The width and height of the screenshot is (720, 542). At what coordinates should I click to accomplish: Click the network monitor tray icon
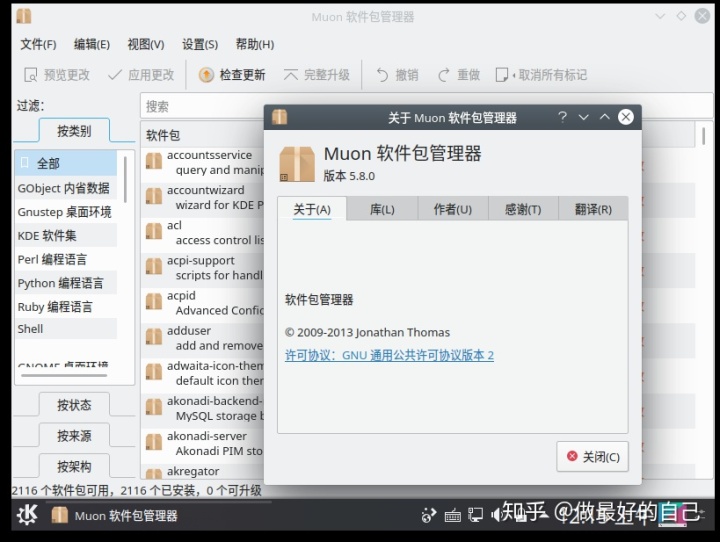pos(476,515)
